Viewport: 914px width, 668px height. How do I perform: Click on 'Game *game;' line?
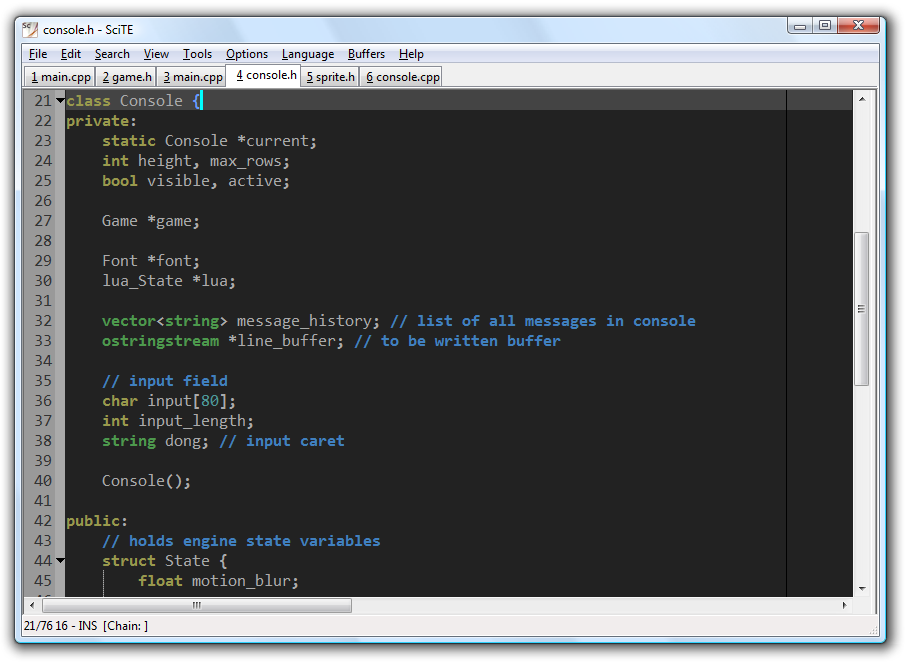point(151,222)
